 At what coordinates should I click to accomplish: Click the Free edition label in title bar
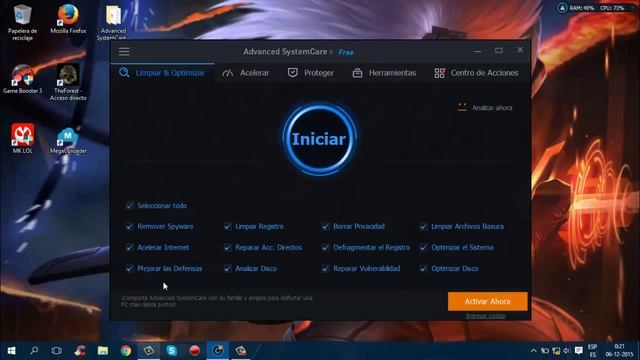click(346, 52)
